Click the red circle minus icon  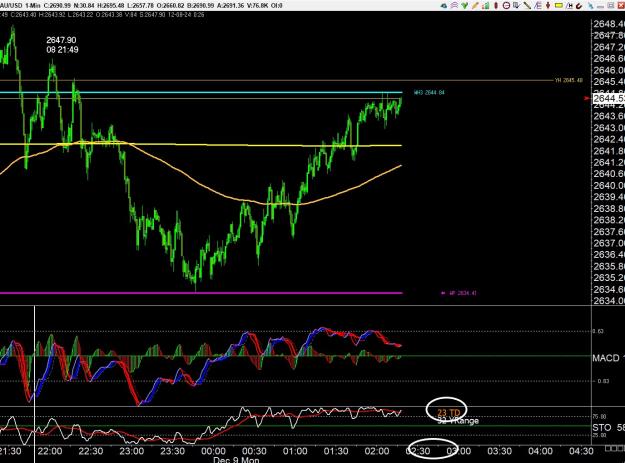[x=506, y=6]
